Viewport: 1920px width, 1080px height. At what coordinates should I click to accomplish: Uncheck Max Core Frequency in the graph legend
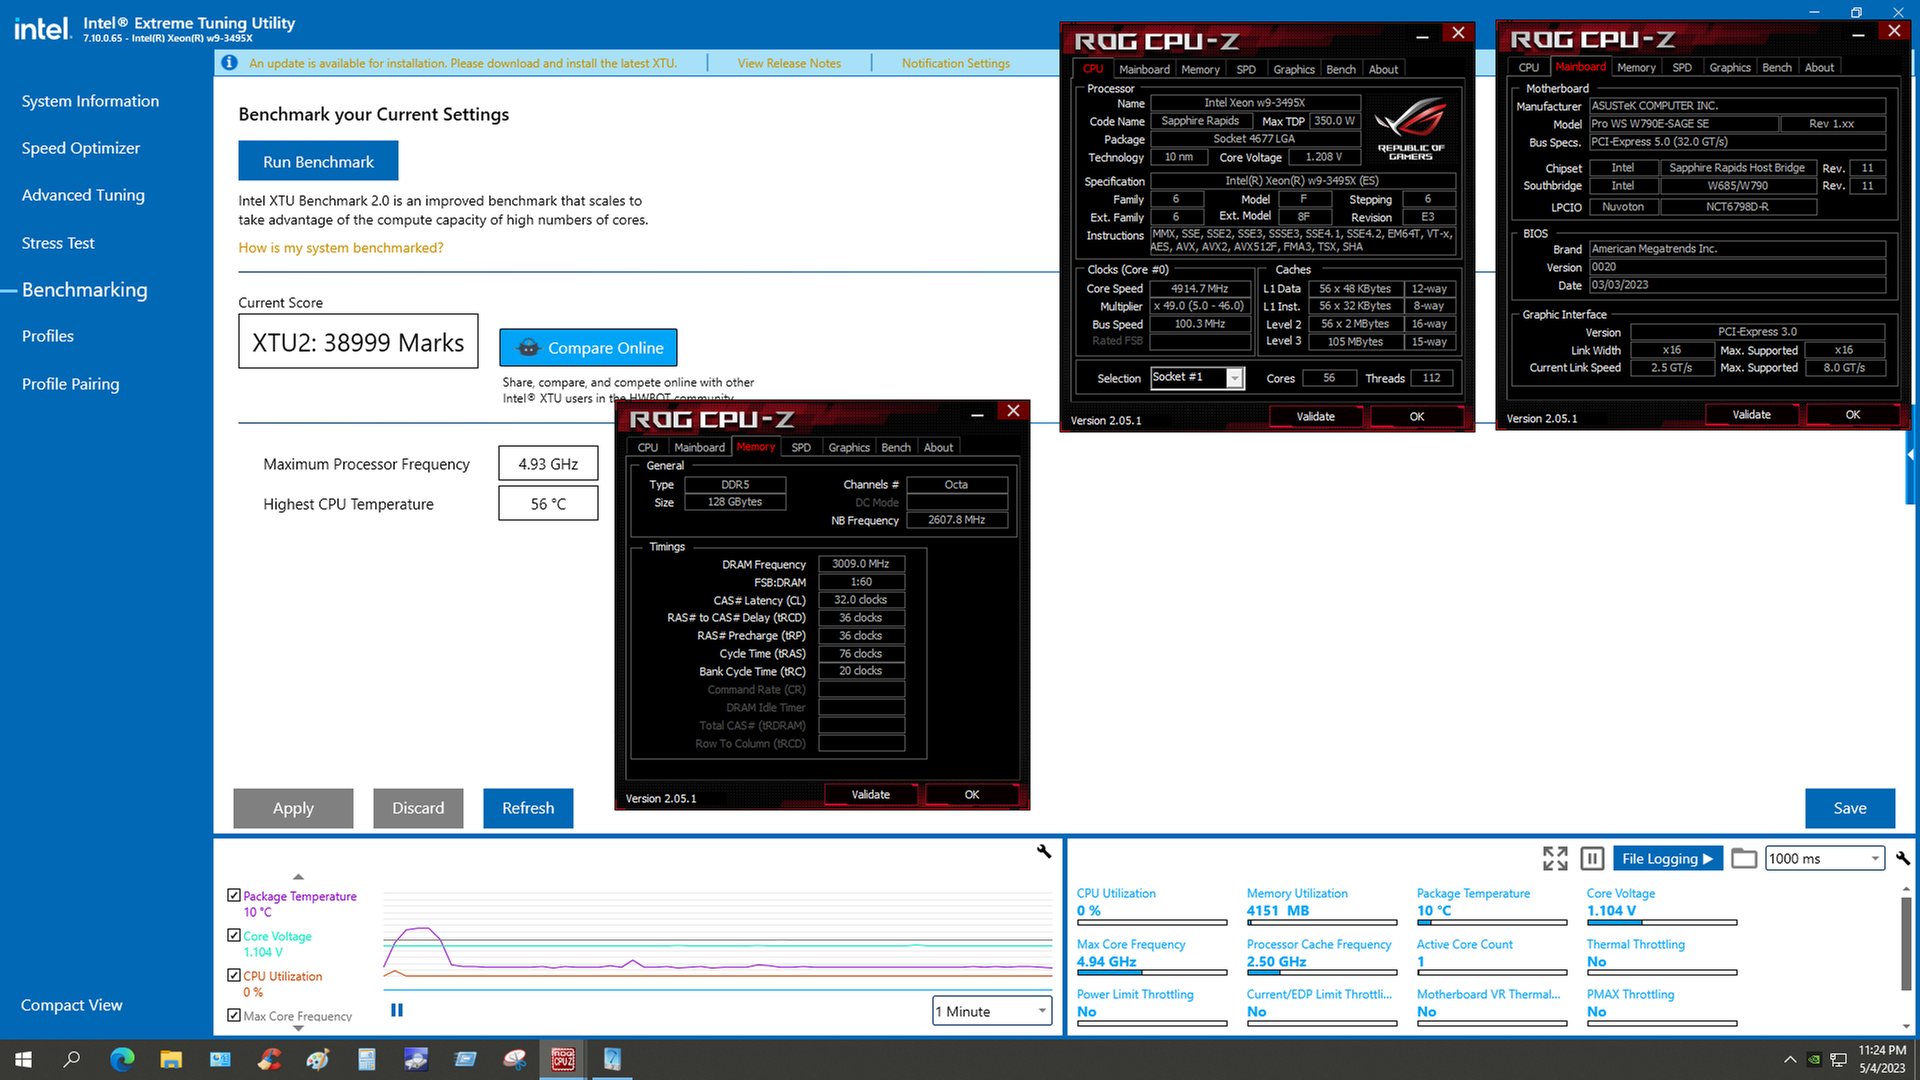pos(234,1015)
